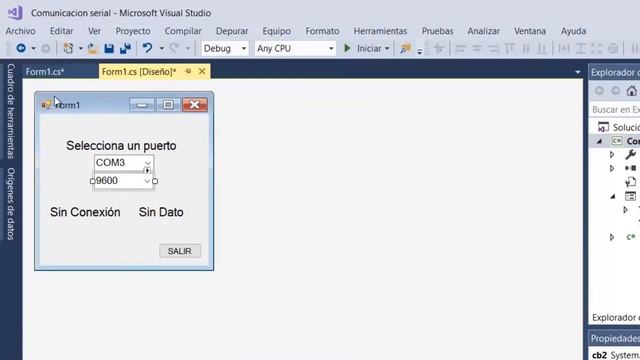This screenshot has height=360, width=640.
Task: Open the Orígenes de datos side panel
Action: click(11, 204)
